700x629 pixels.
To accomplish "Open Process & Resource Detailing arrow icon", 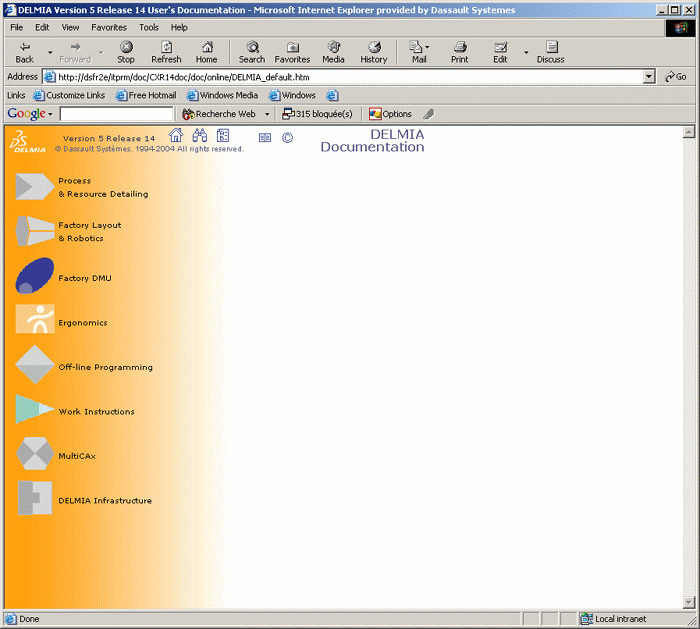I will 35,187.
